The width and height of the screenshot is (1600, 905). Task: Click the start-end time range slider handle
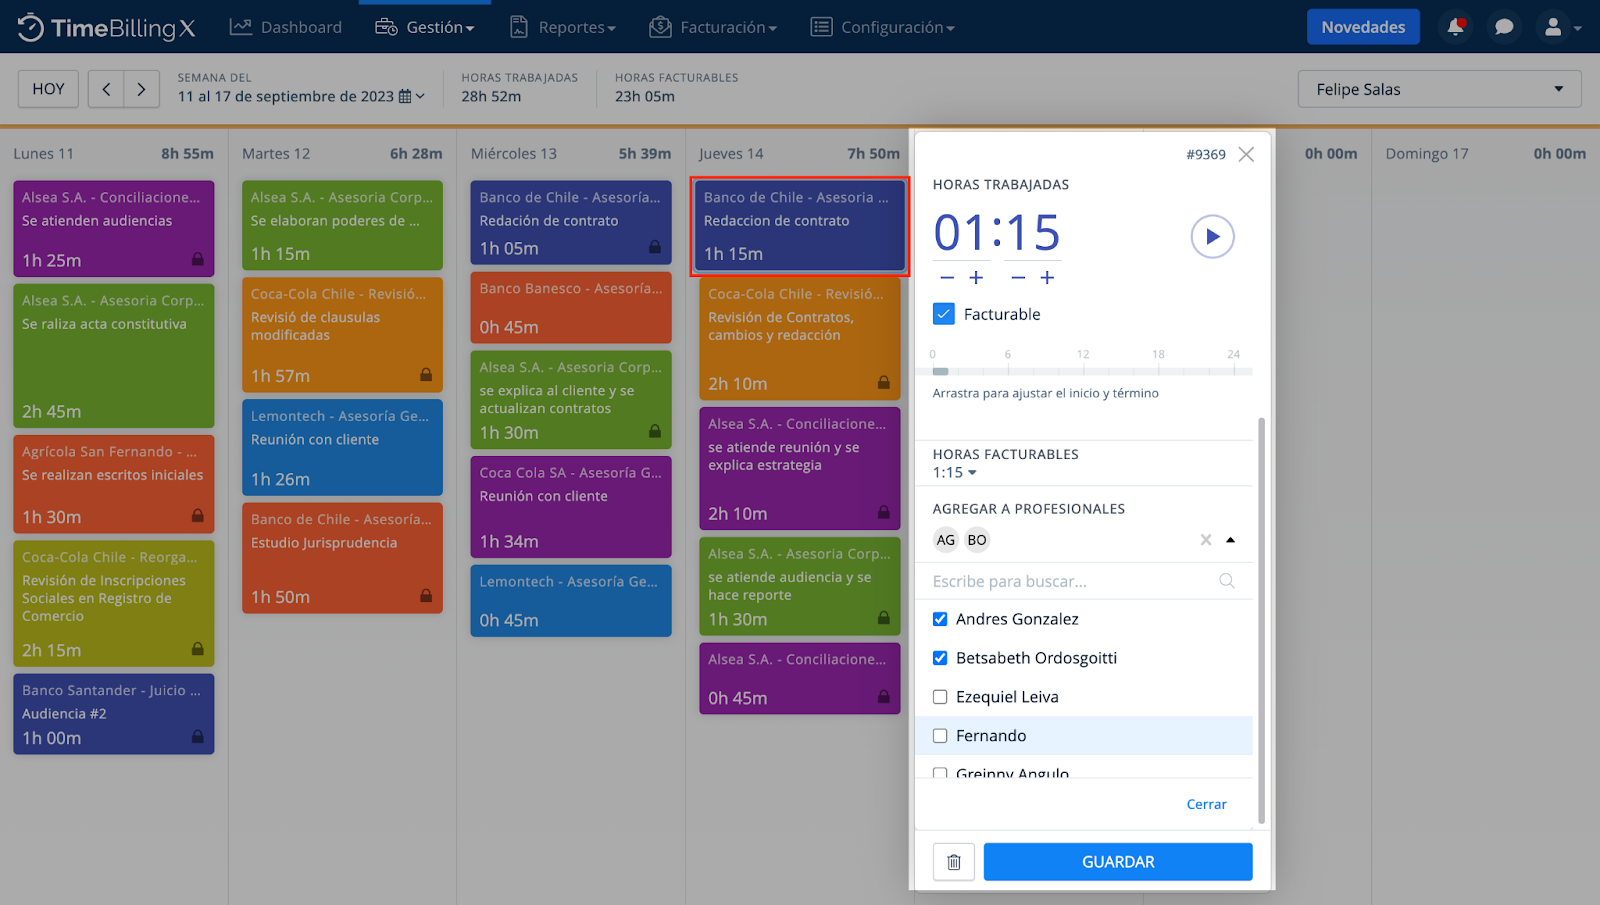(940, 371)
